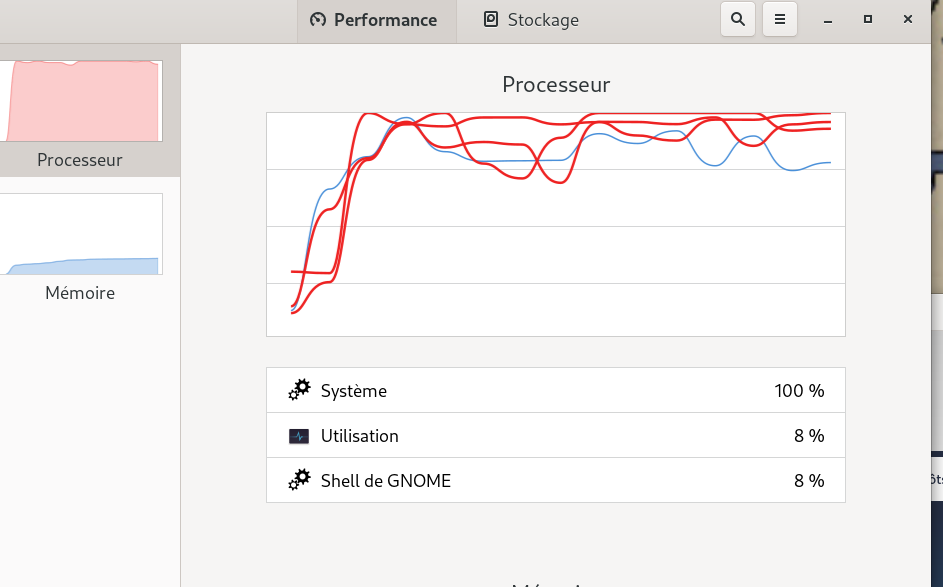943x587 pixels.
Task: Click the Processeur CPU usage chart
Action: pos(556,224)
